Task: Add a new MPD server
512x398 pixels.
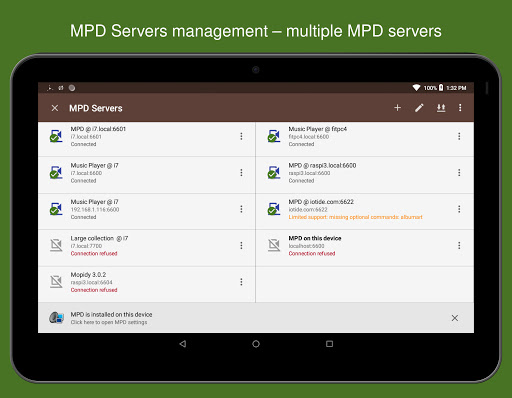Action: coord(397,108)
